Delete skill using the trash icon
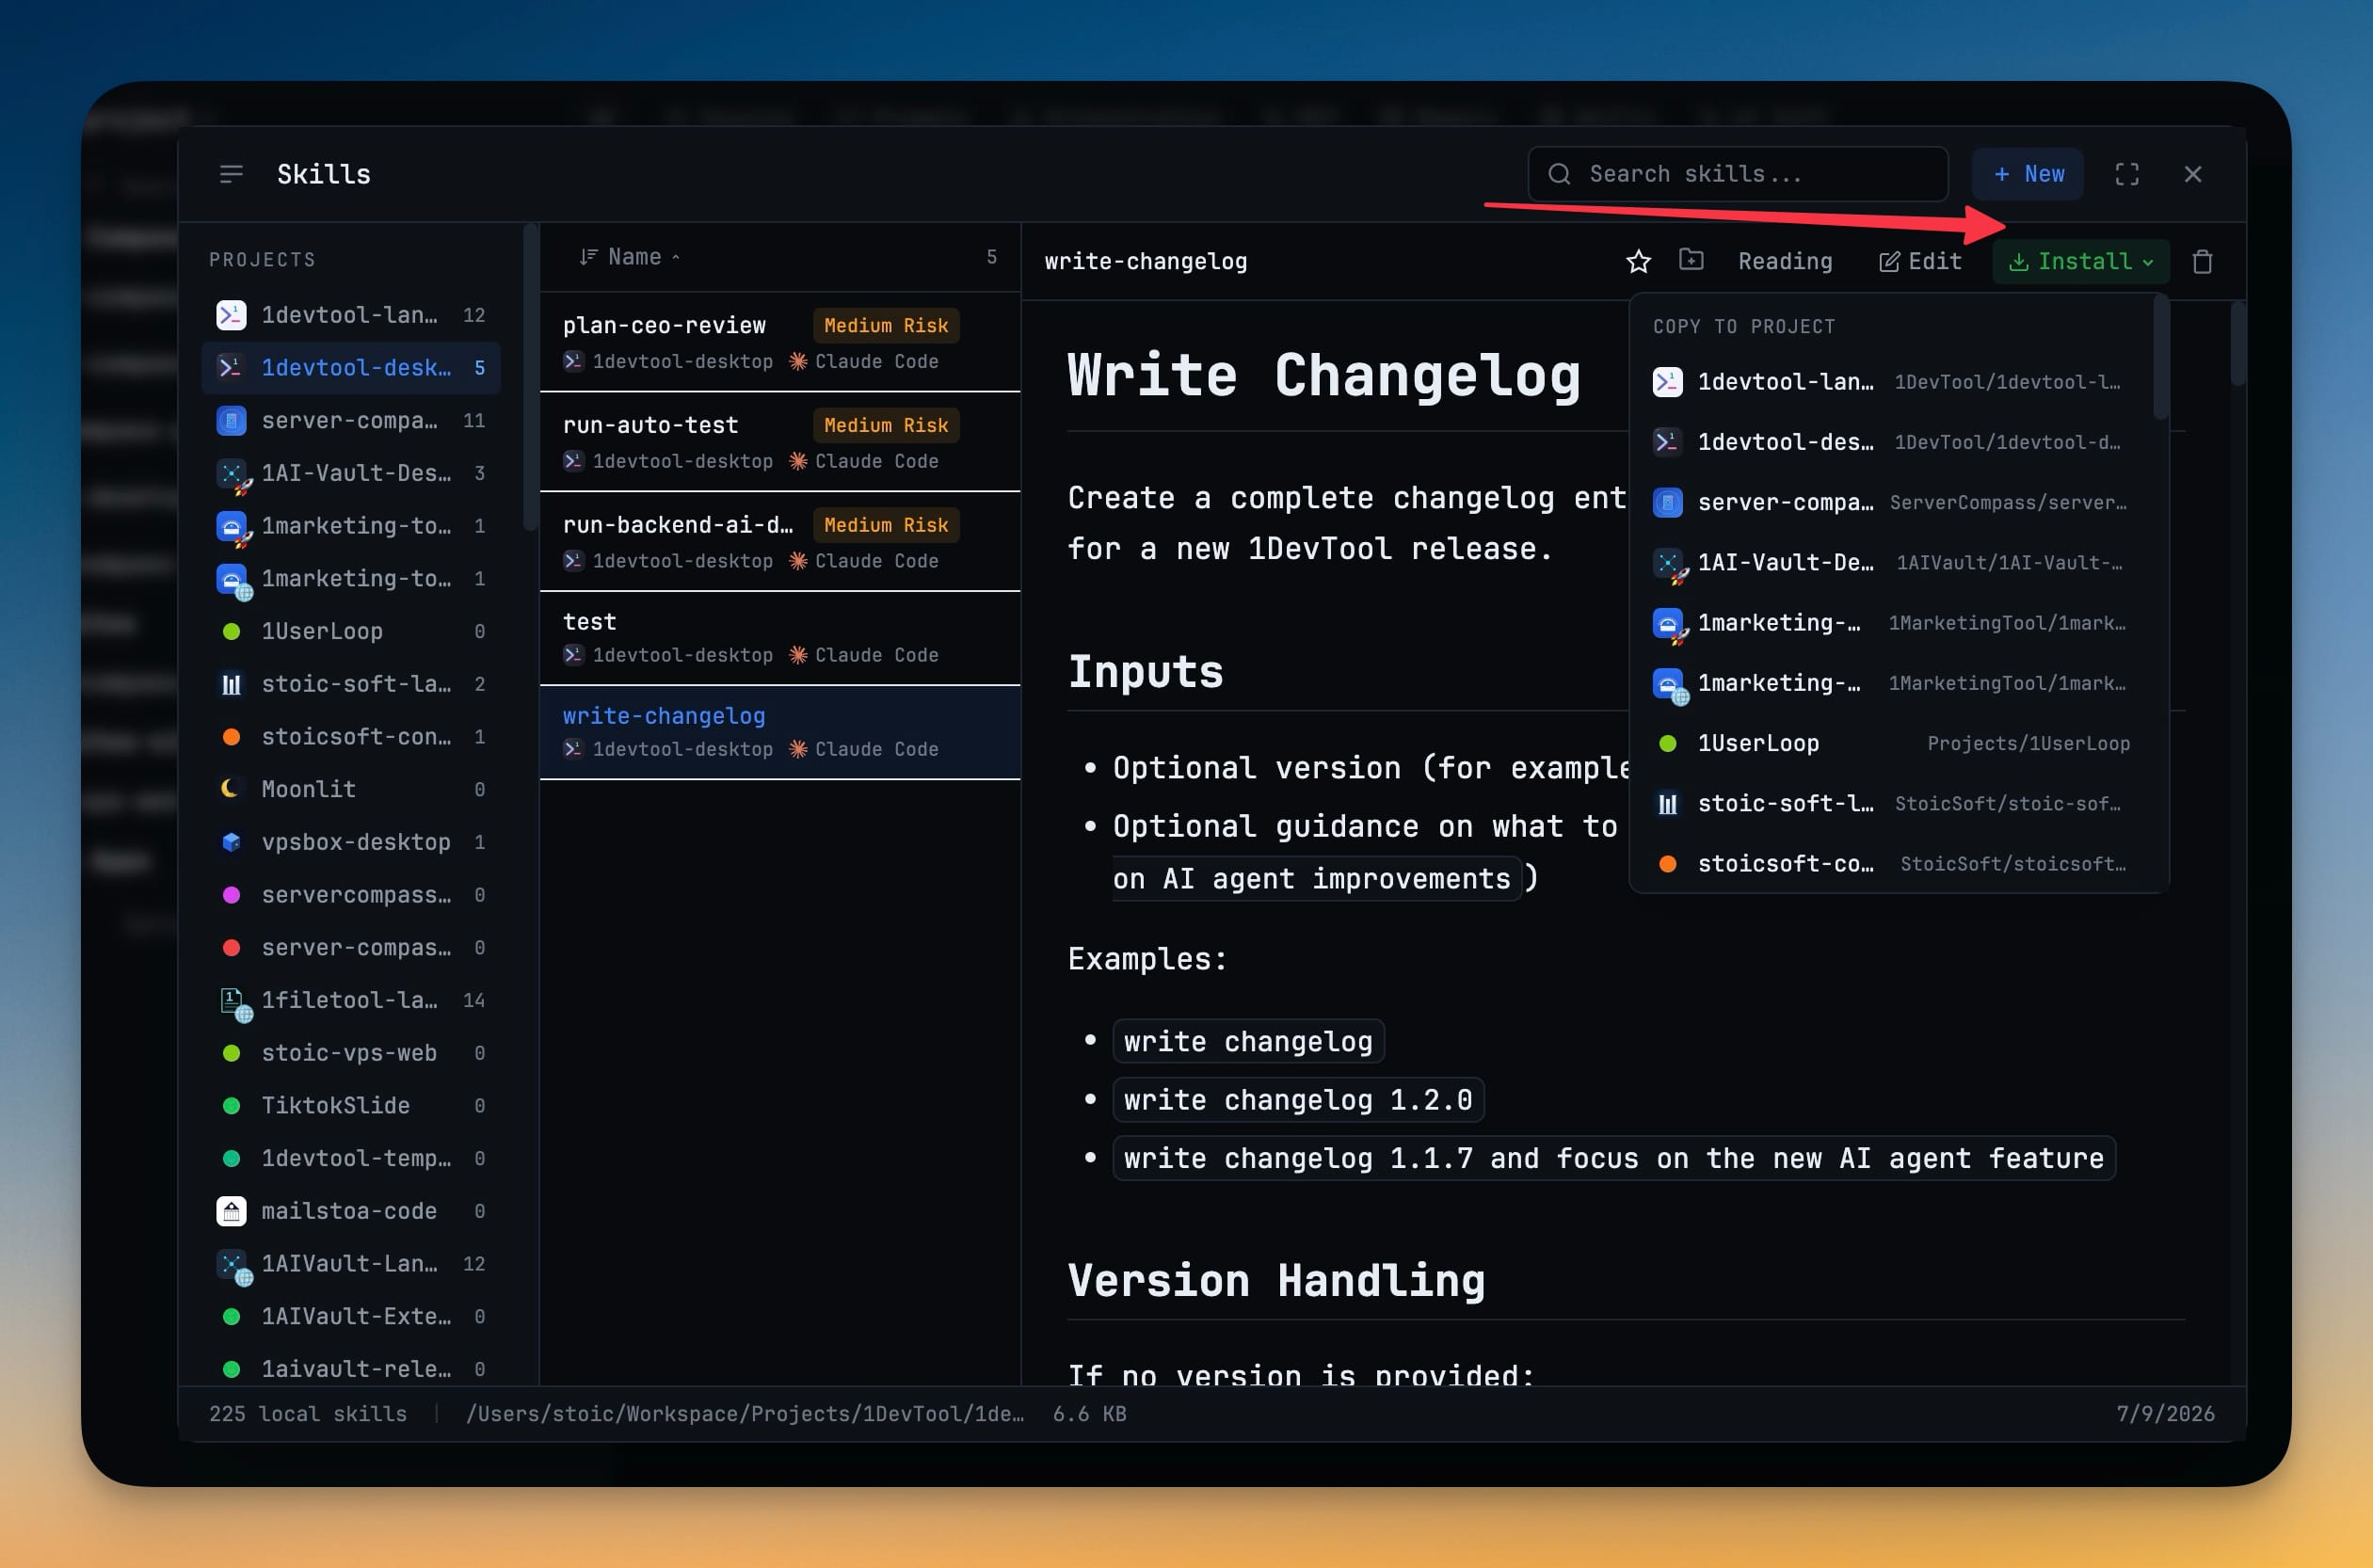2373x1568 pixels. click(x=2203, y=261)
